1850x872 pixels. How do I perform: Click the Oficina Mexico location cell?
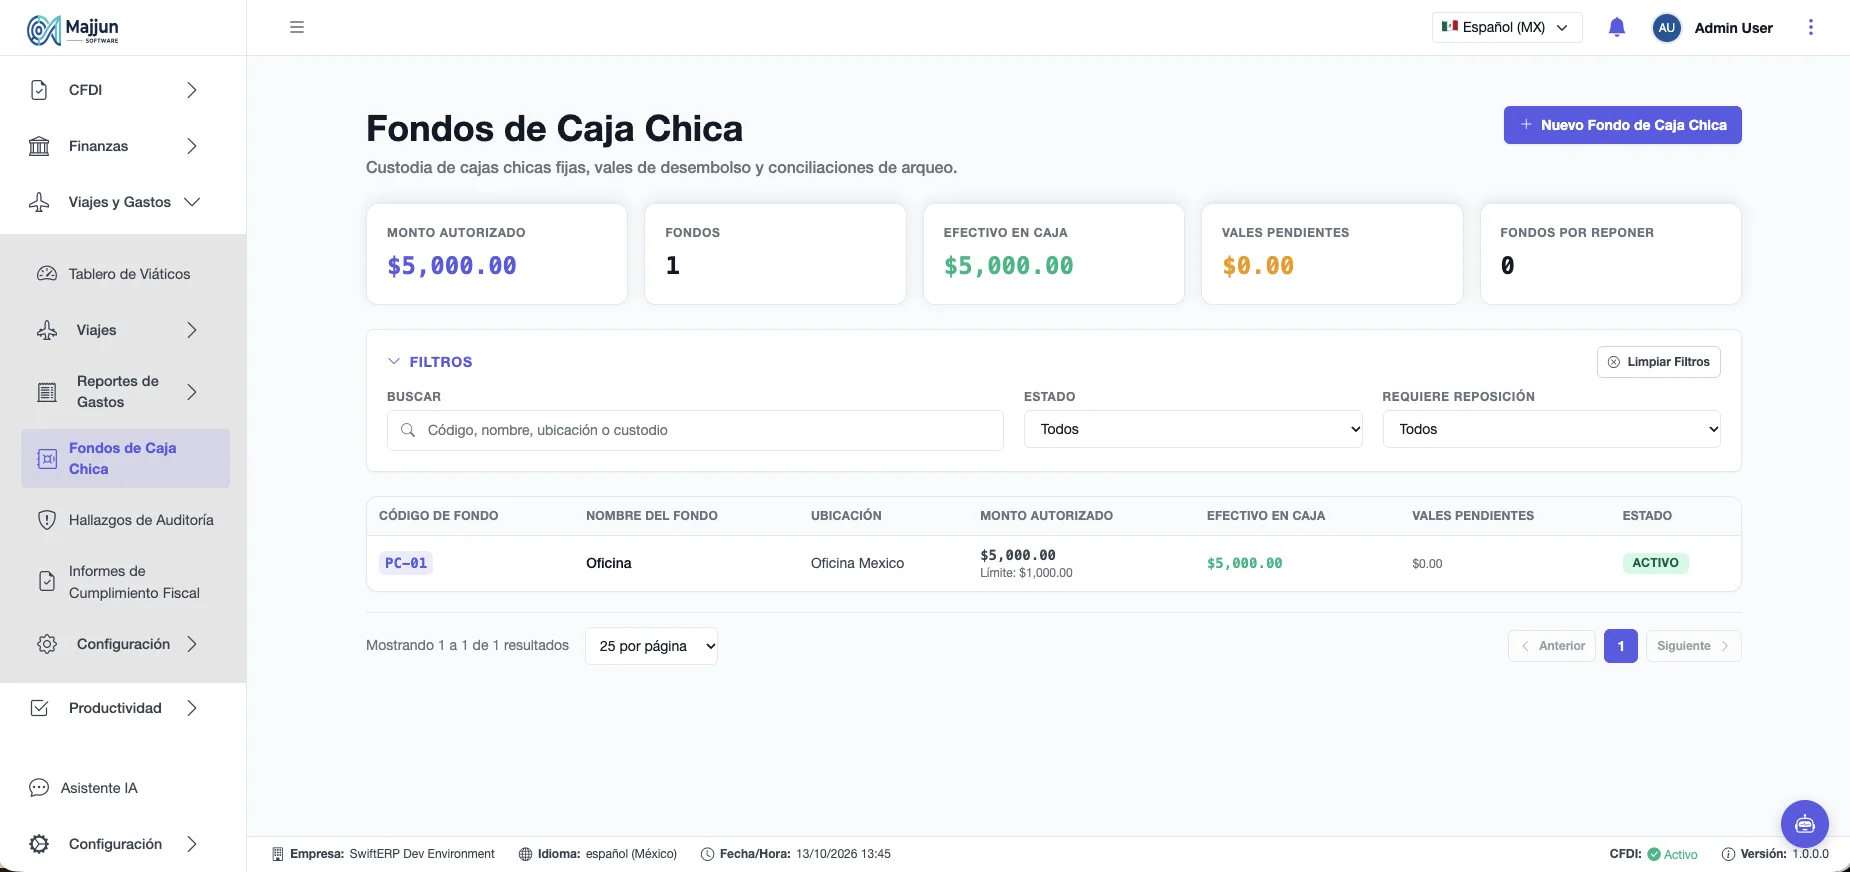(x=857, y=563)
